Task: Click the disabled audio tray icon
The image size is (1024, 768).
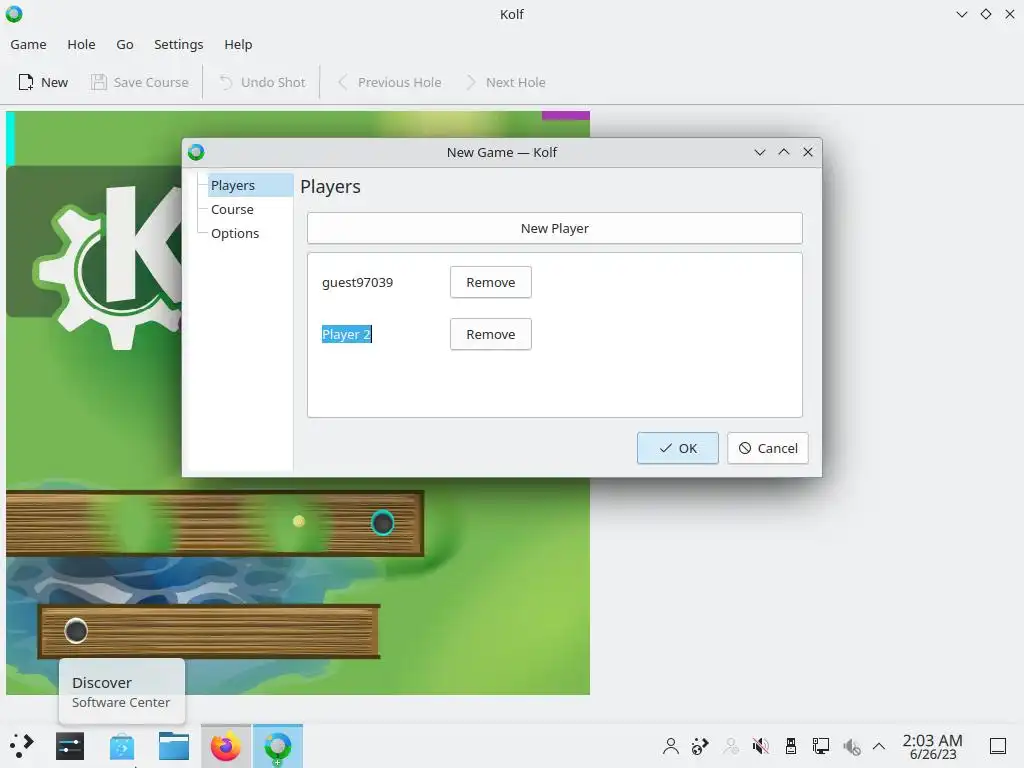Action: [x=851, y=746]
